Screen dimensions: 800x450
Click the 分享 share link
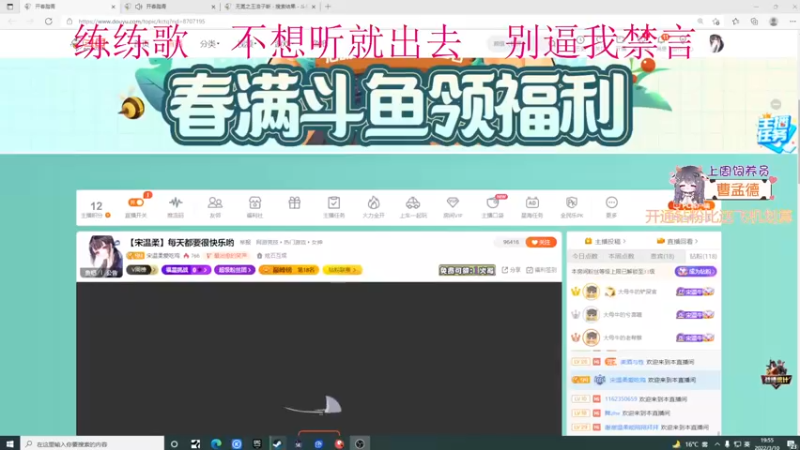[511, 270]
